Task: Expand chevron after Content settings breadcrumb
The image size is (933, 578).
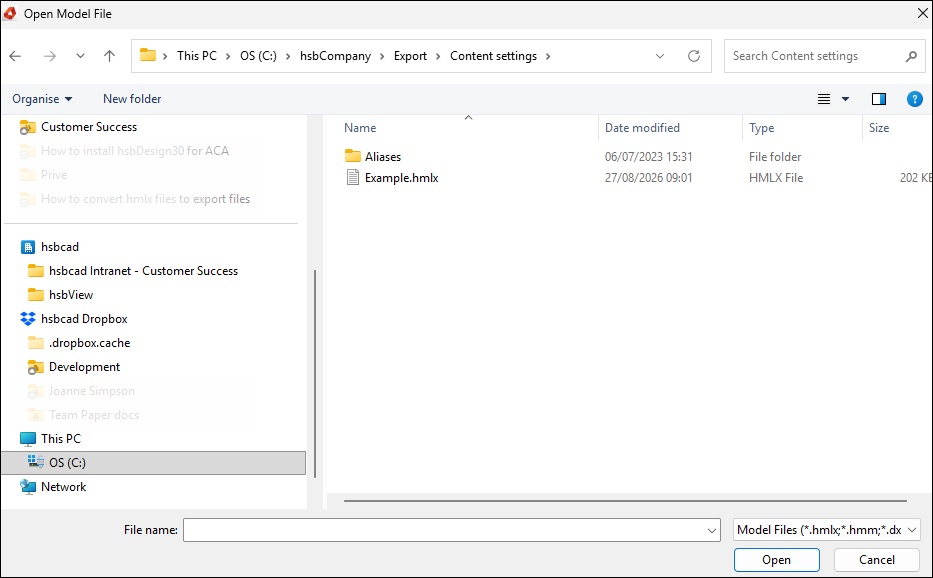Action: coord(548,56)
